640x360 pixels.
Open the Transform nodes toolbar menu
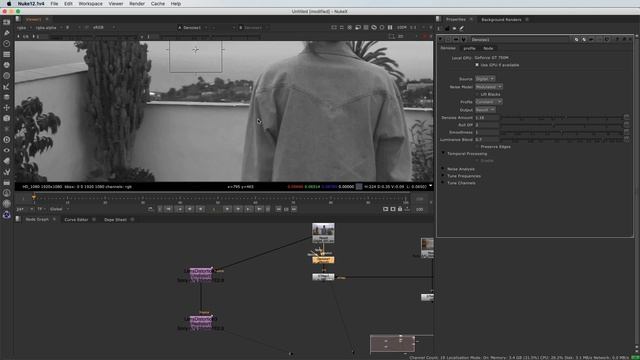7,108
